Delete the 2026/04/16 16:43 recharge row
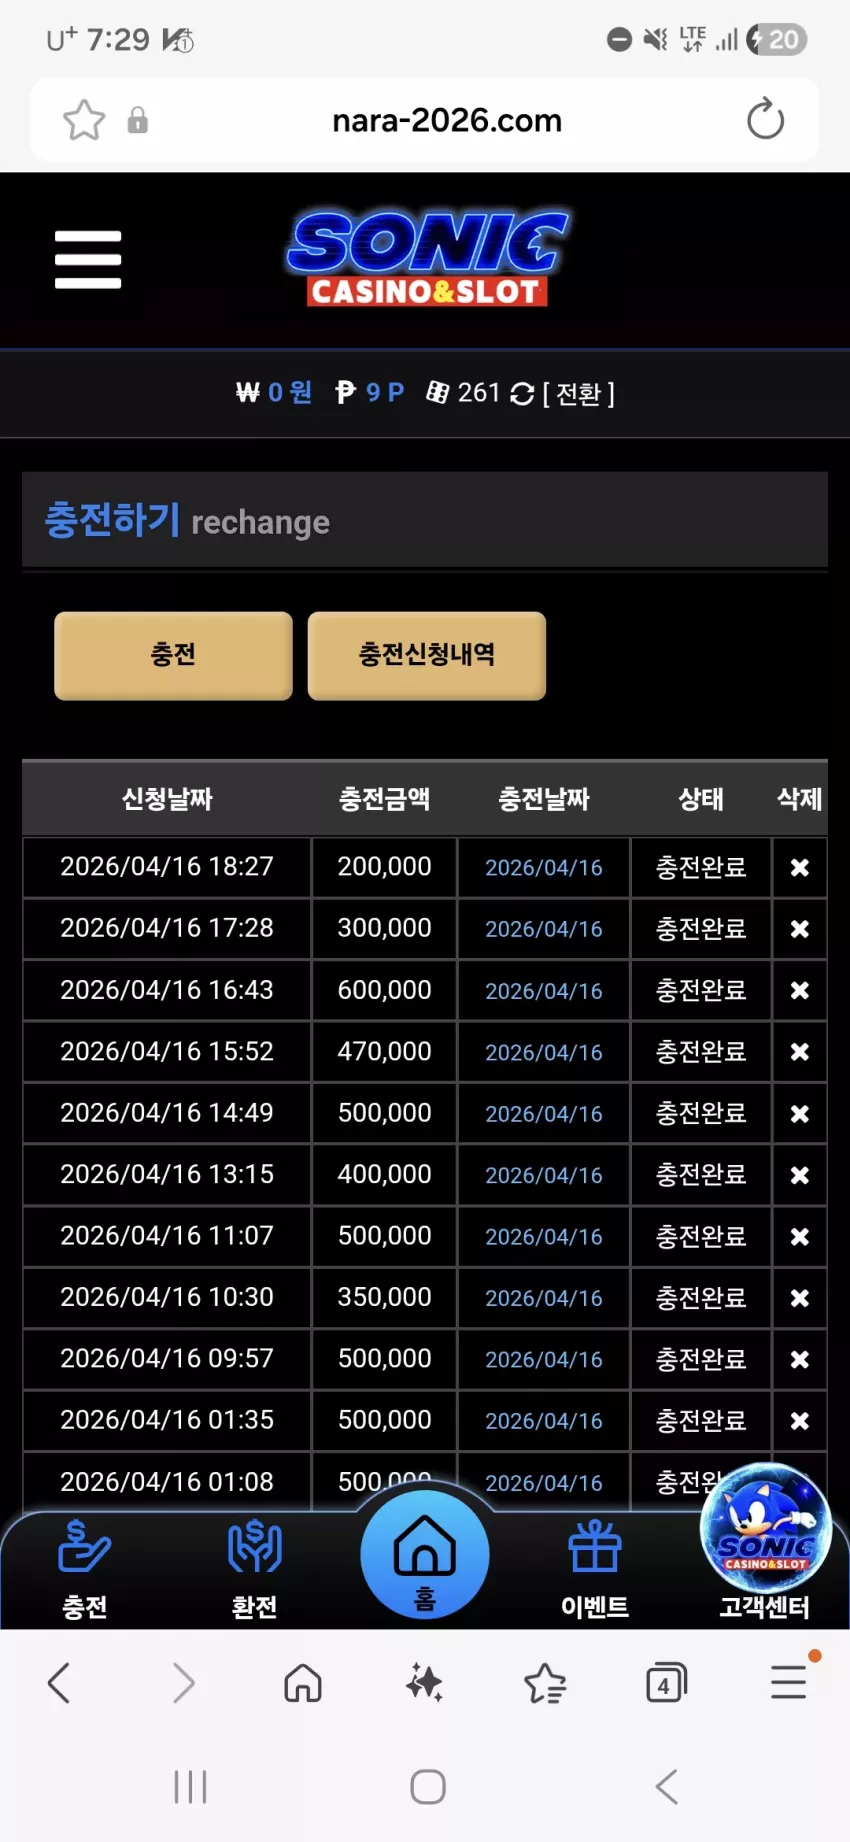Viewport: 850px width, 1842px height. point(799,990)
